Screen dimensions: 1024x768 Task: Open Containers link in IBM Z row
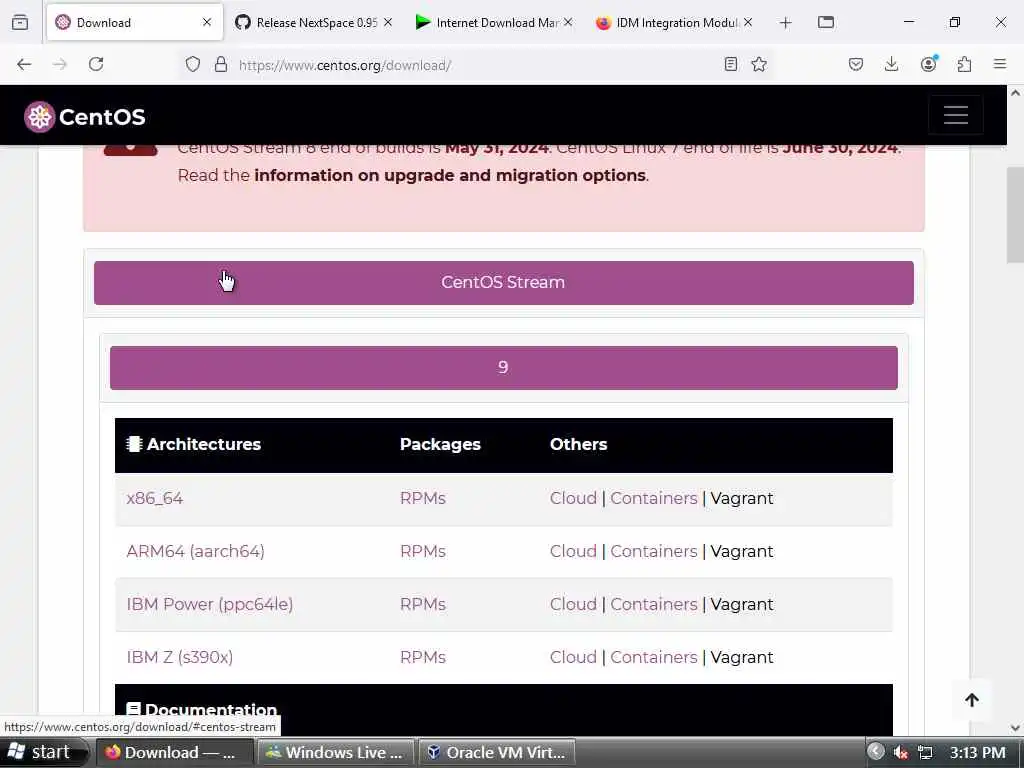click(x=654, y=657)
